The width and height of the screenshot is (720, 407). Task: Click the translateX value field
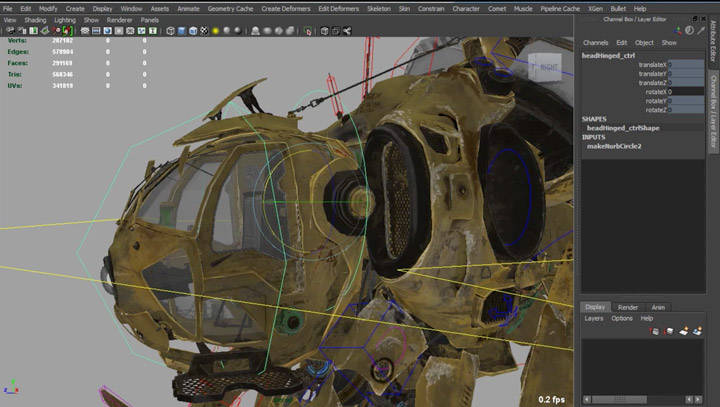click(686, 65)
